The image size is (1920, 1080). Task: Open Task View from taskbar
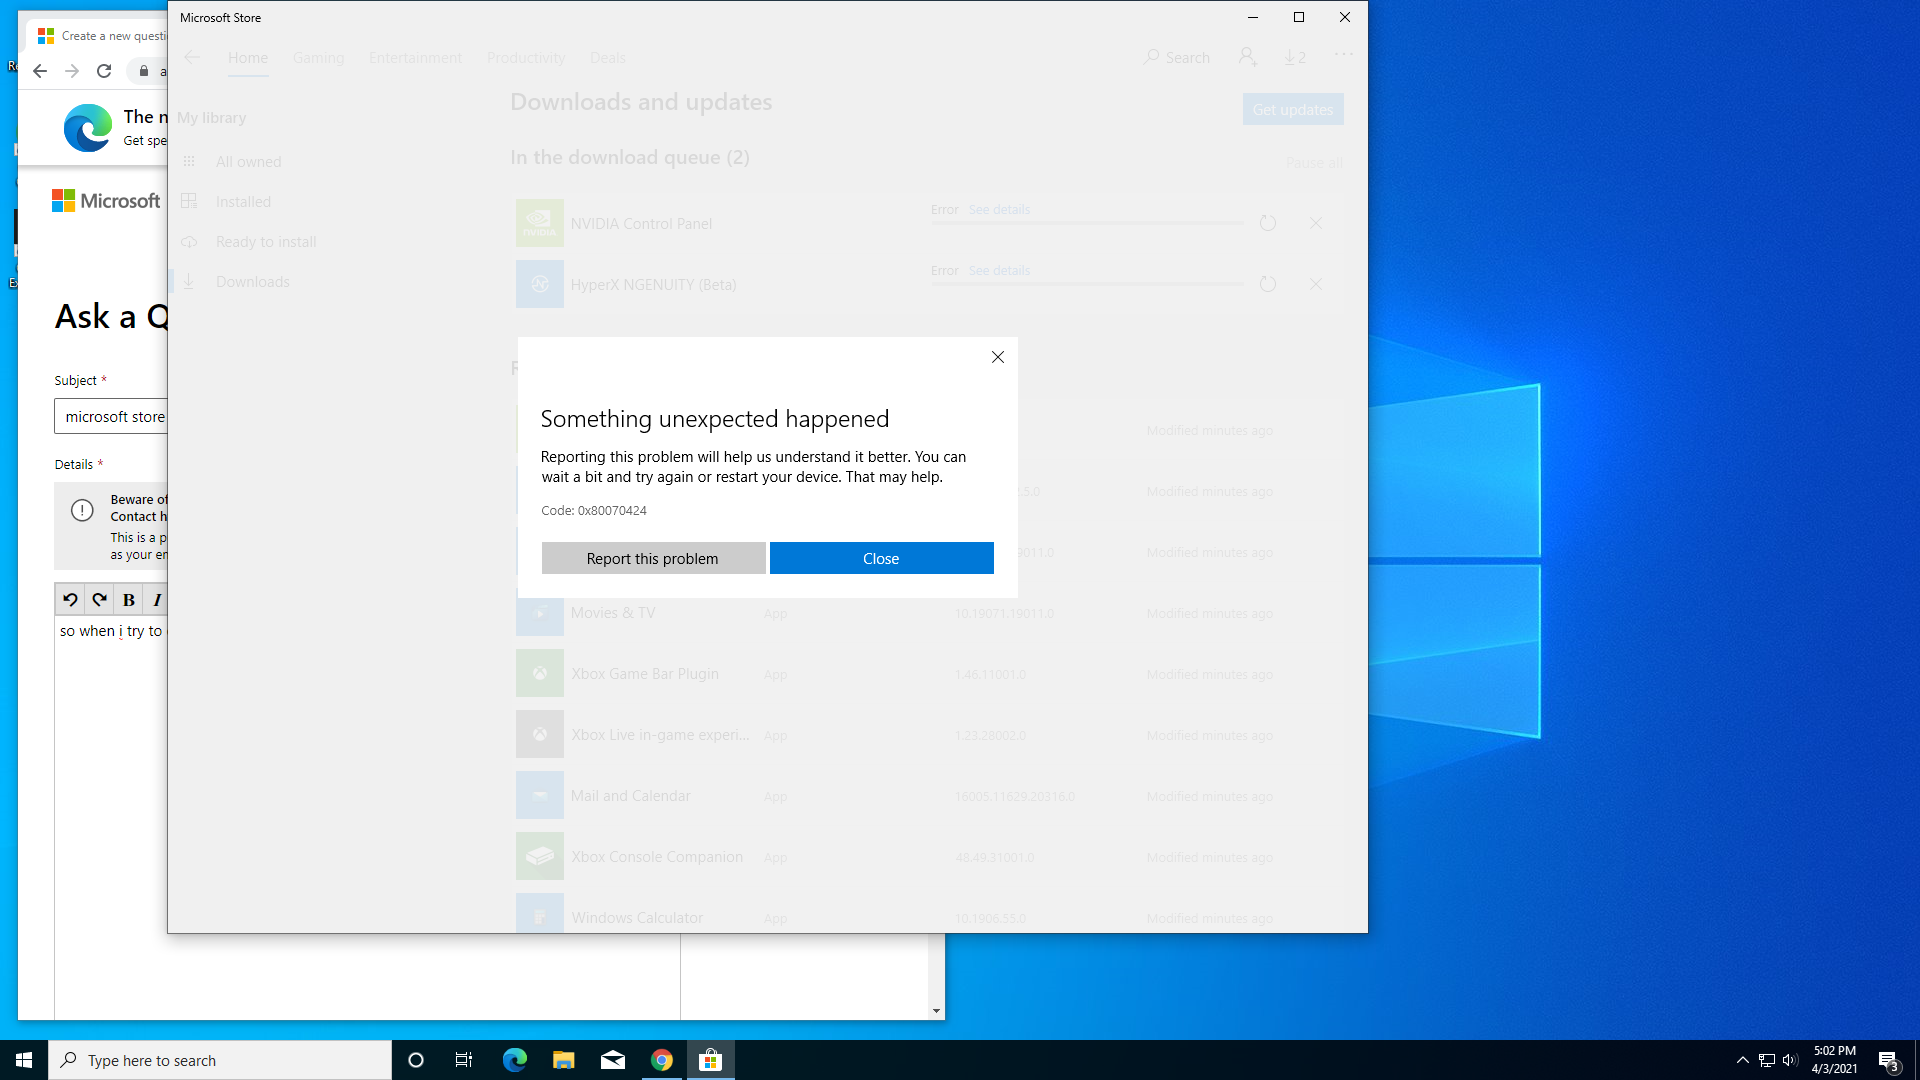tap(464, 1060)
